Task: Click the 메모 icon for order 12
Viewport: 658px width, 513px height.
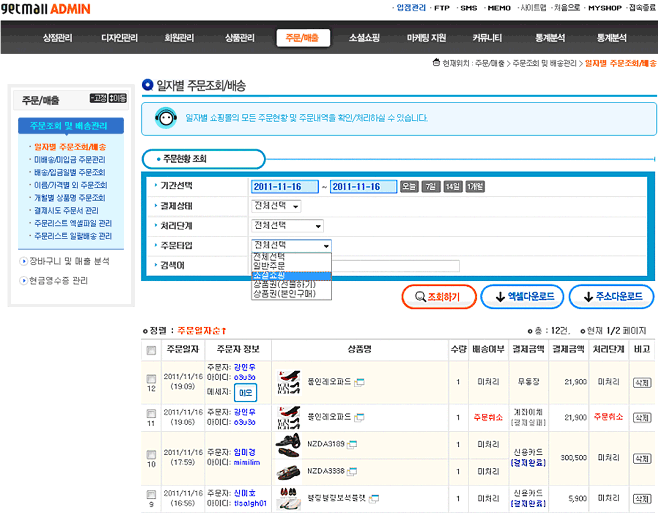Action: click(x=244, y=394)
